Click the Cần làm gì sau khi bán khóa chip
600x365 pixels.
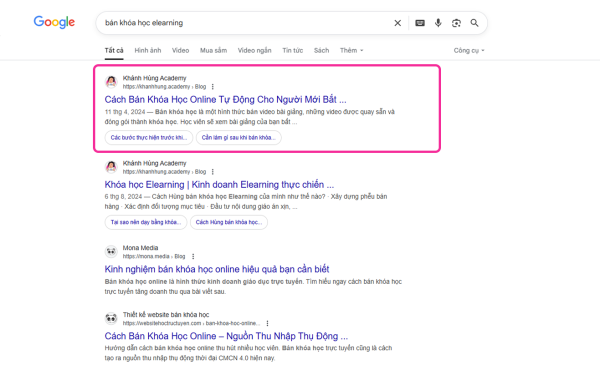pyautogui.click(x=238, y=138)
